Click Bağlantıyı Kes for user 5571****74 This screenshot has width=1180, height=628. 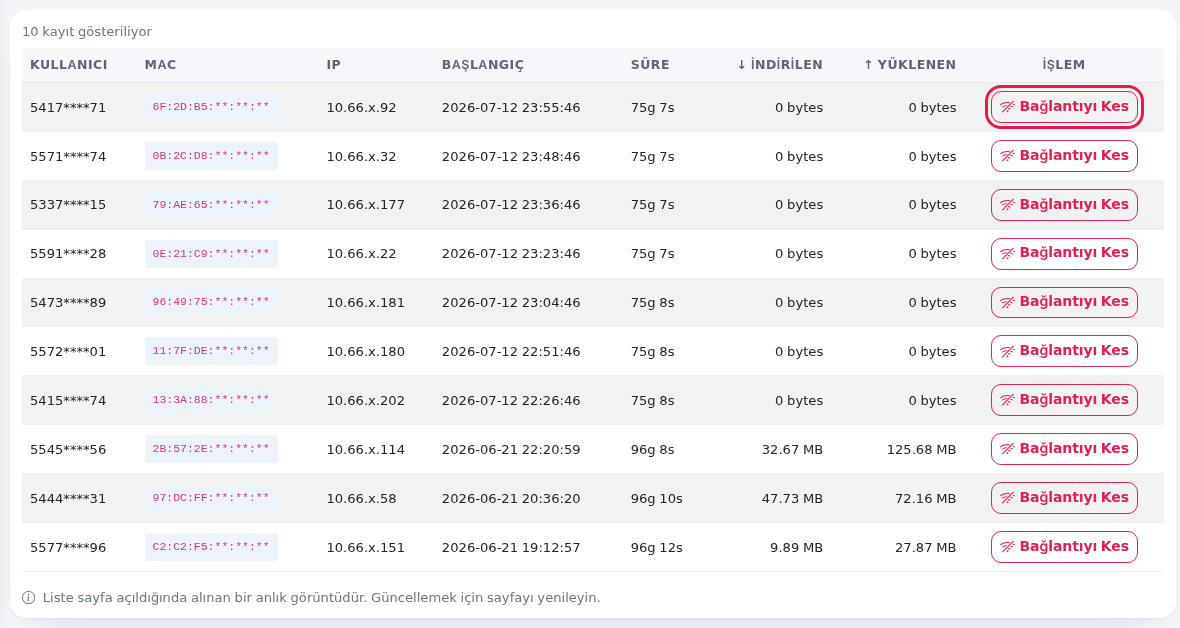(1064, 156)
